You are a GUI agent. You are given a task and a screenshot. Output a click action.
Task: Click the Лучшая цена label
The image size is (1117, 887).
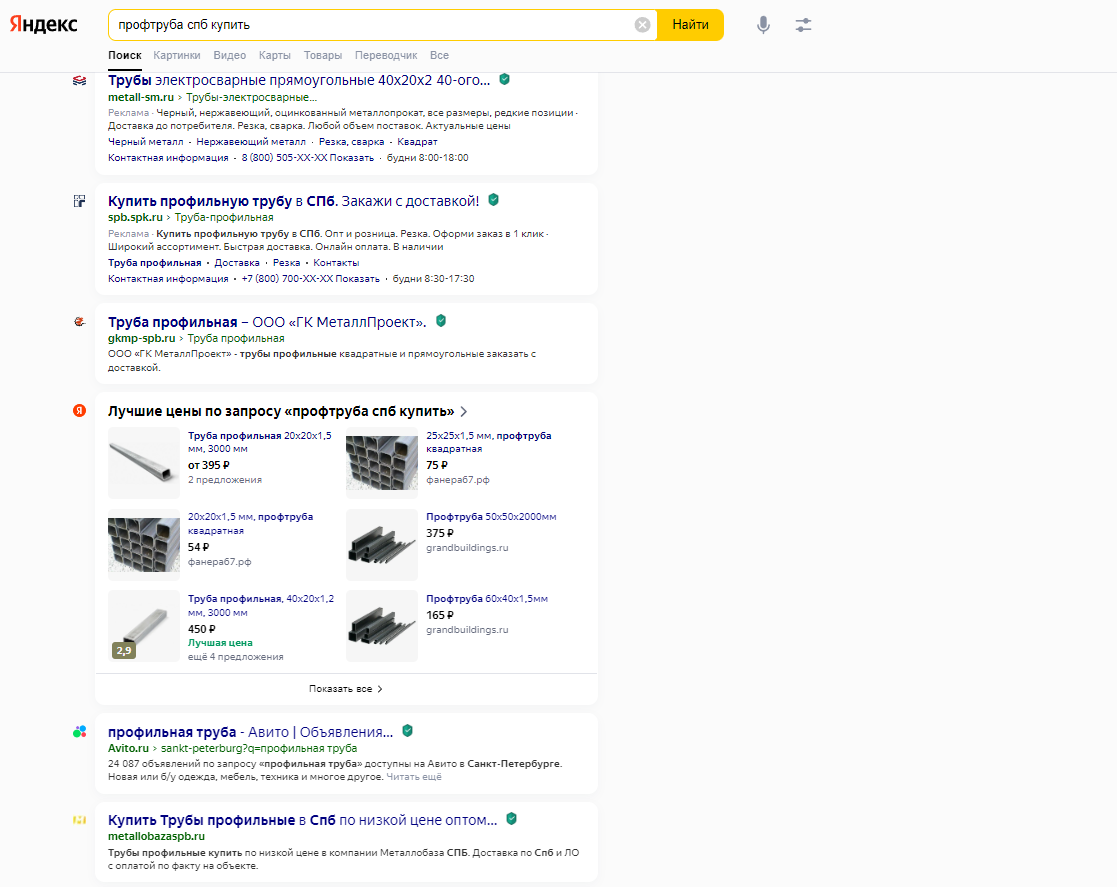pos(220,643)
